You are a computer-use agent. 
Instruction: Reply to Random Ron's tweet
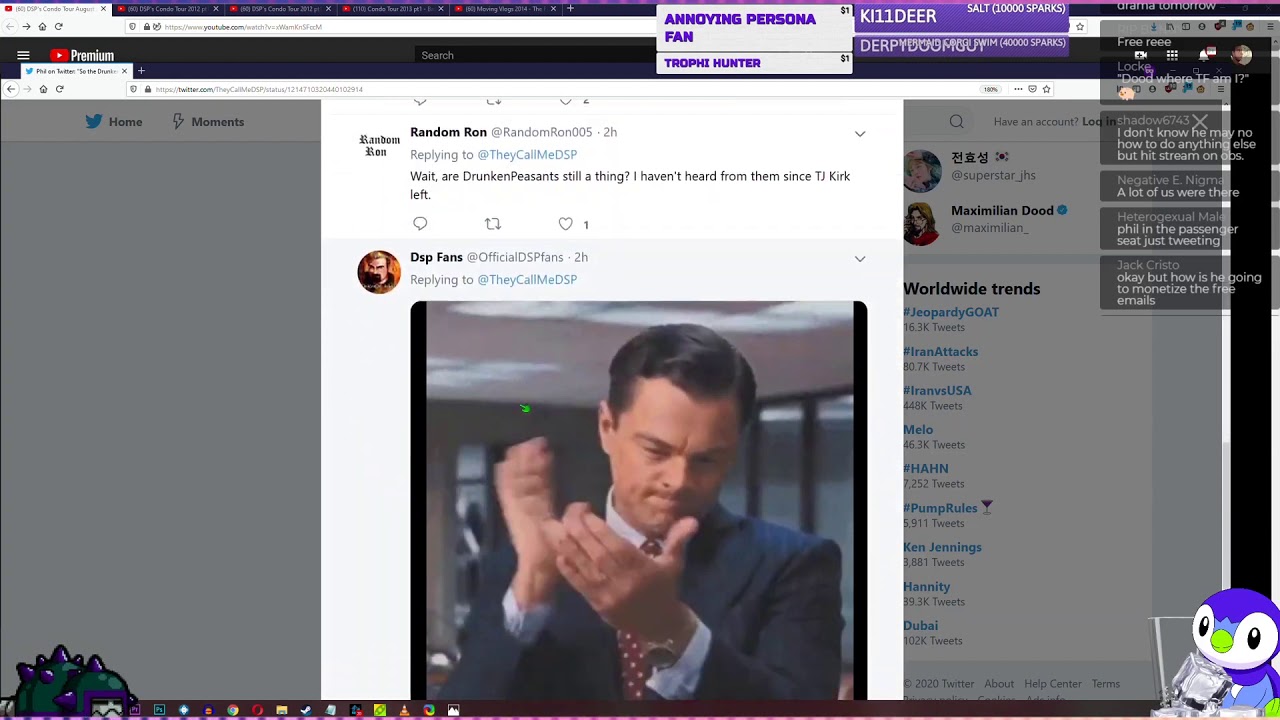(x=420, y=224)
